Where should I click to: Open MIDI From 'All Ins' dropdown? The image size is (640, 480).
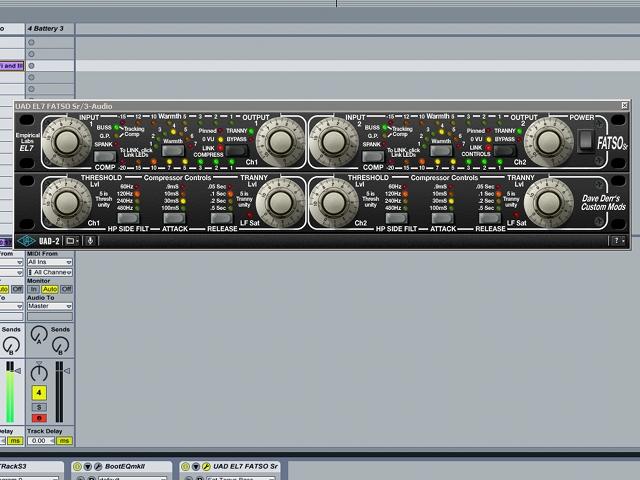point(50,262)
